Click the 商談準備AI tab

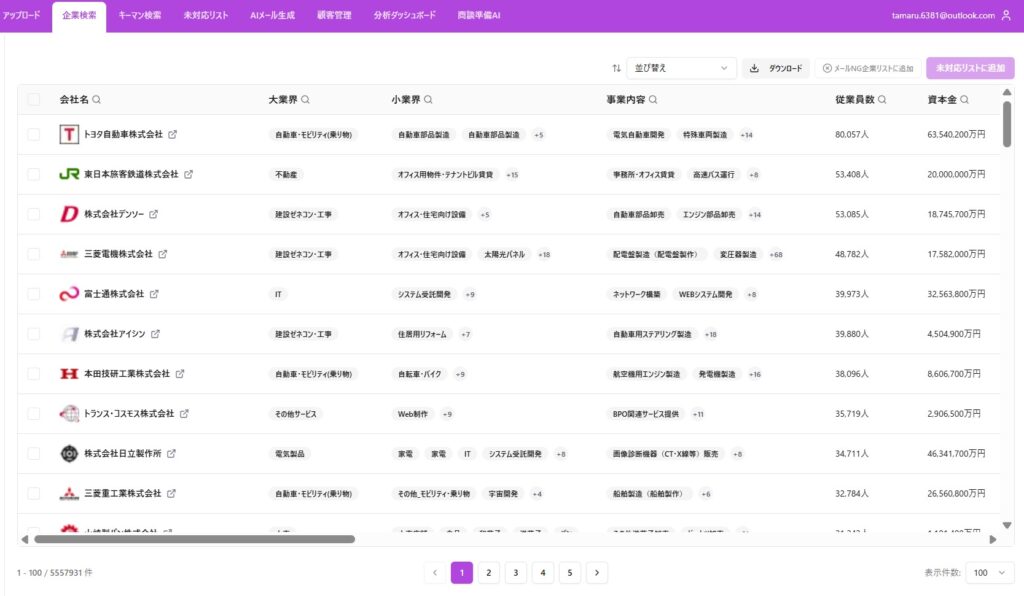479,15
